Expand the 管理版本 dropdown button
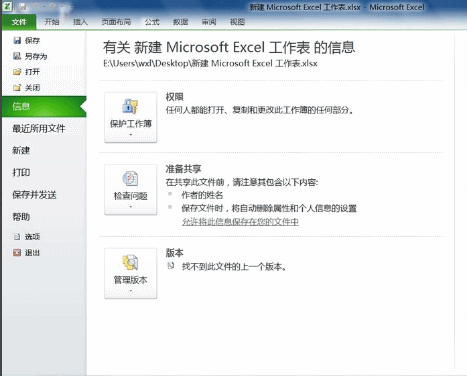Screen dimensions: 467x376 [131, 273]
